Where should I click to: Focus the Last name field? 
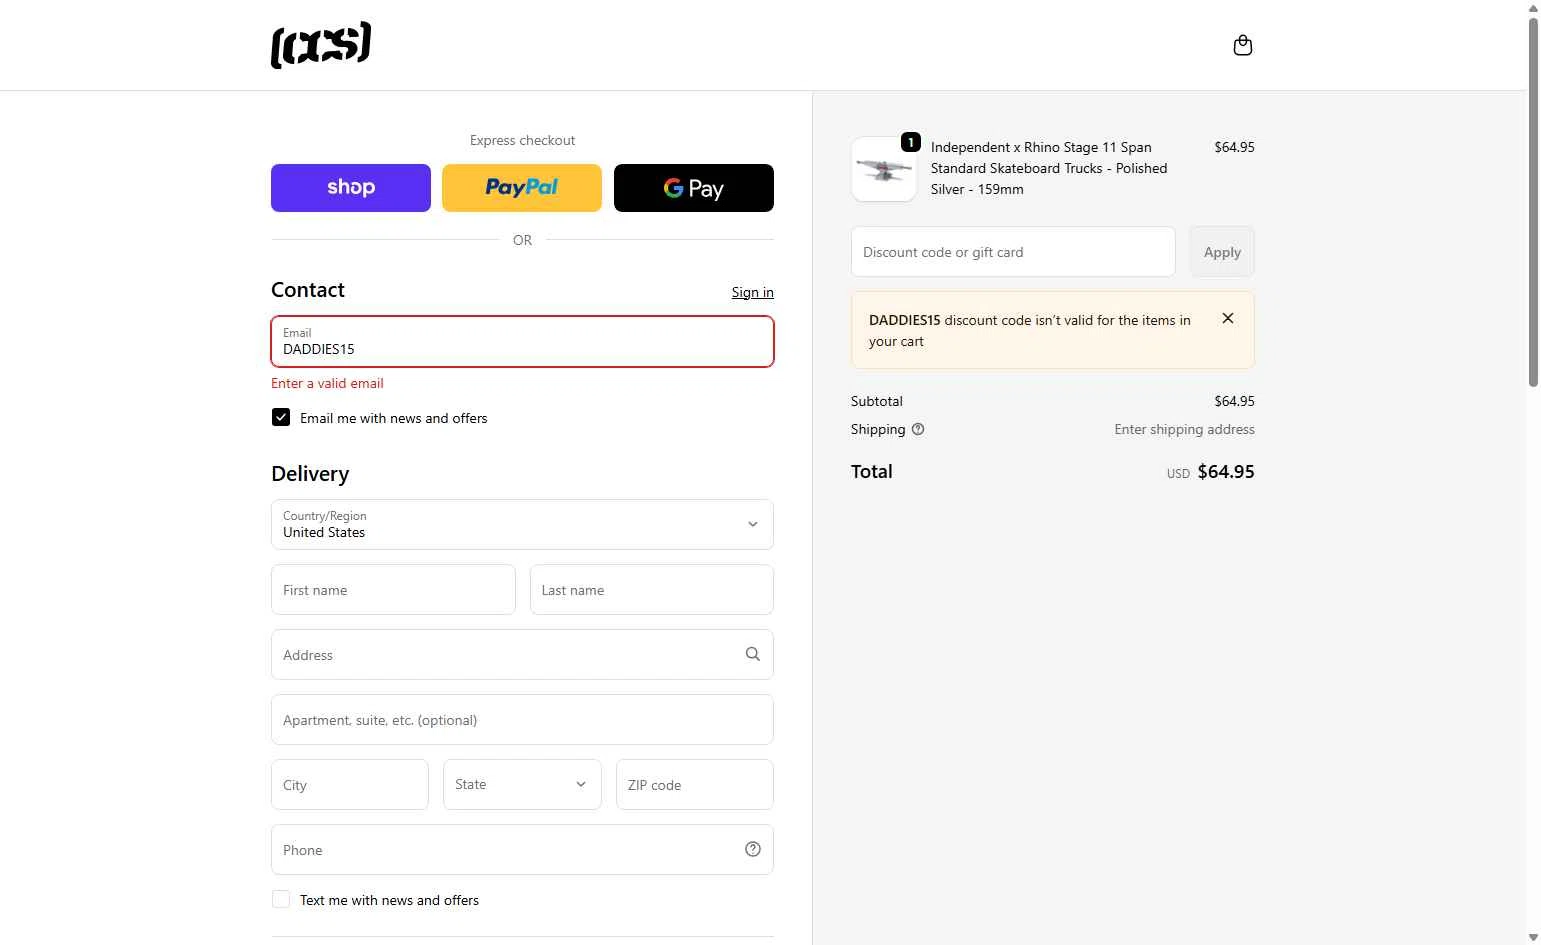tap(652, 589)
